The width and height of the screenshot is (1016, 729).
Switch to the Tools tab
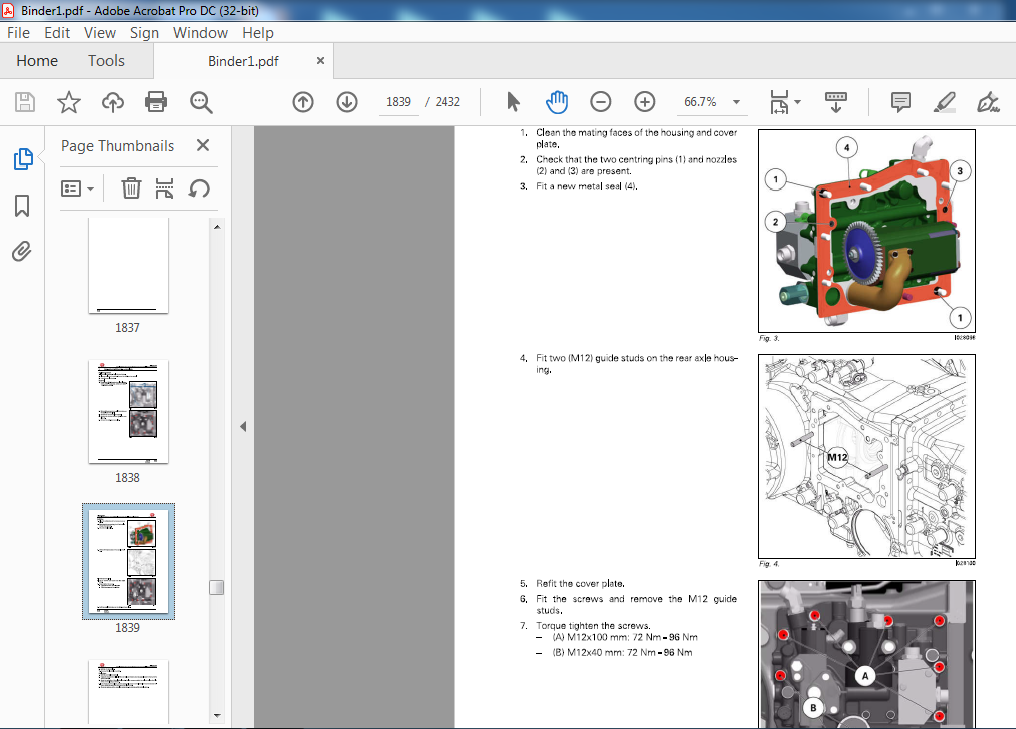click(x=106, y=61)
